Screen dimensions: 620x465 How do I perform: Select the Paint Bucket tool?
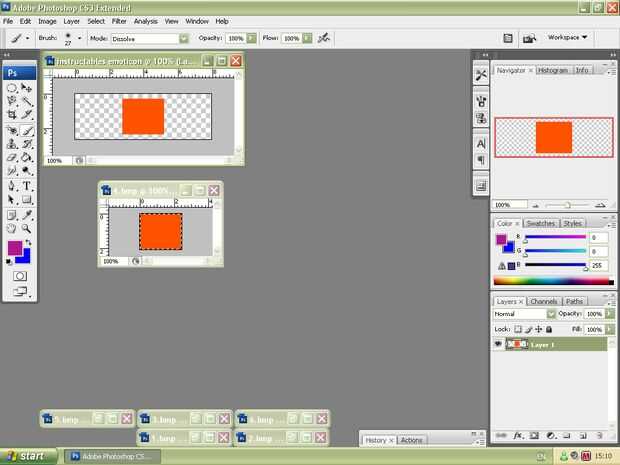(x=26, y=157)
